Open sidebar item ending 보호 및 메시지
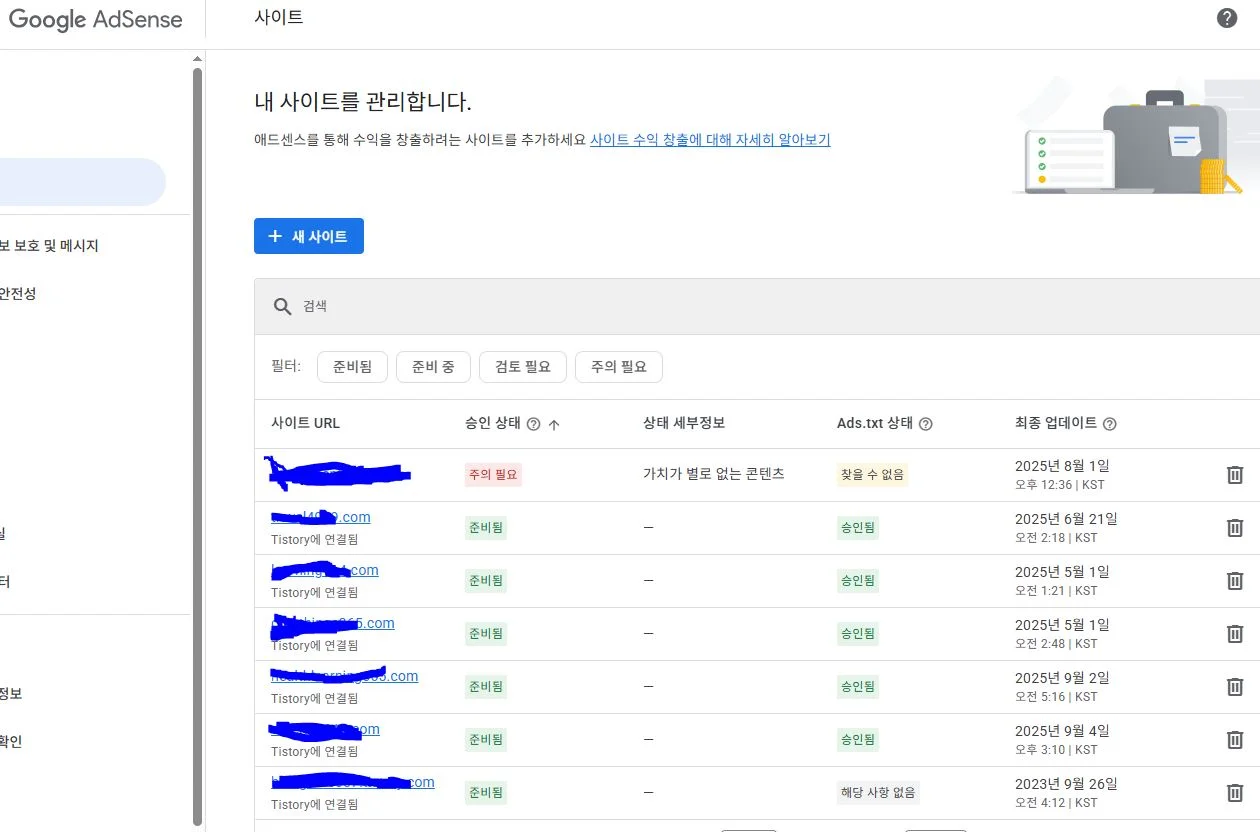This screenshot has height=832, width=1260. (x=49, y=246)
